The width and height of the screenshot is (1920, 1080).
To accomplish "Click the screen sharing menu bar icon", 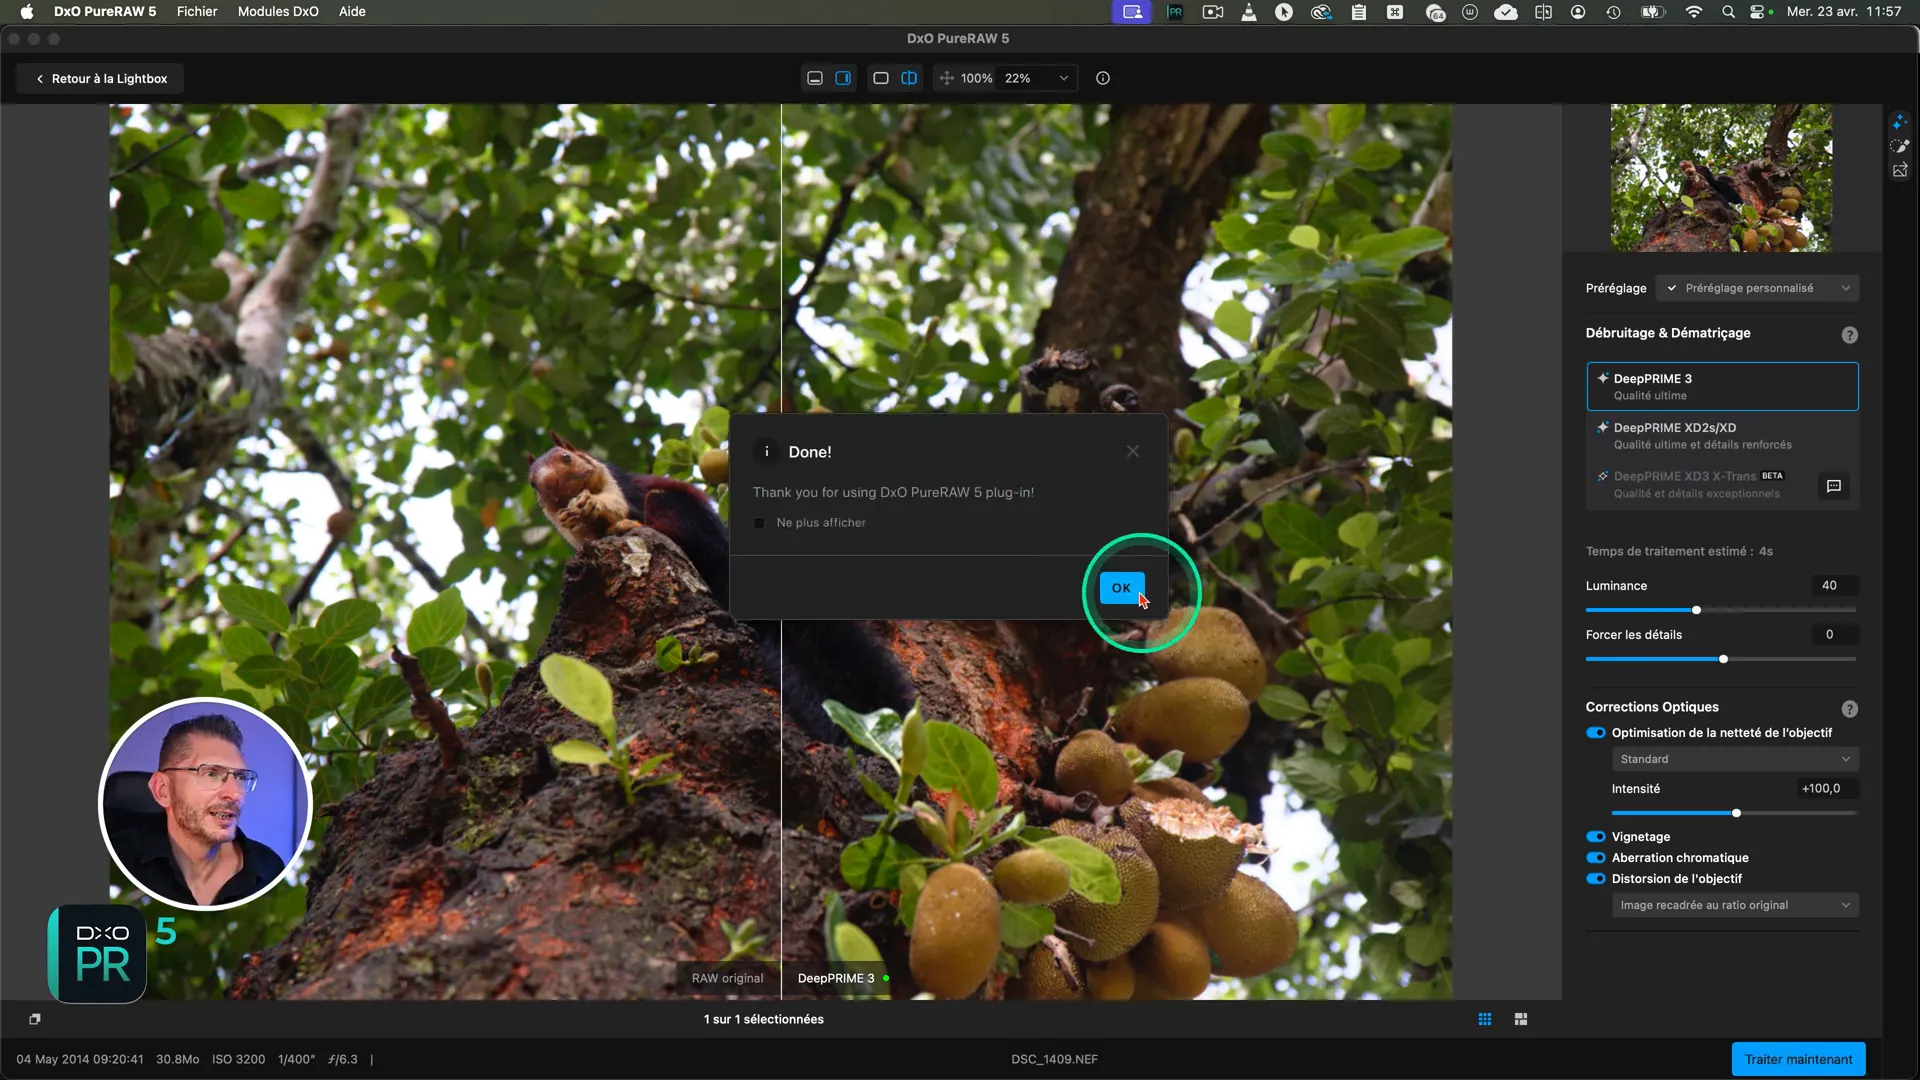I will coord(1132,12).
